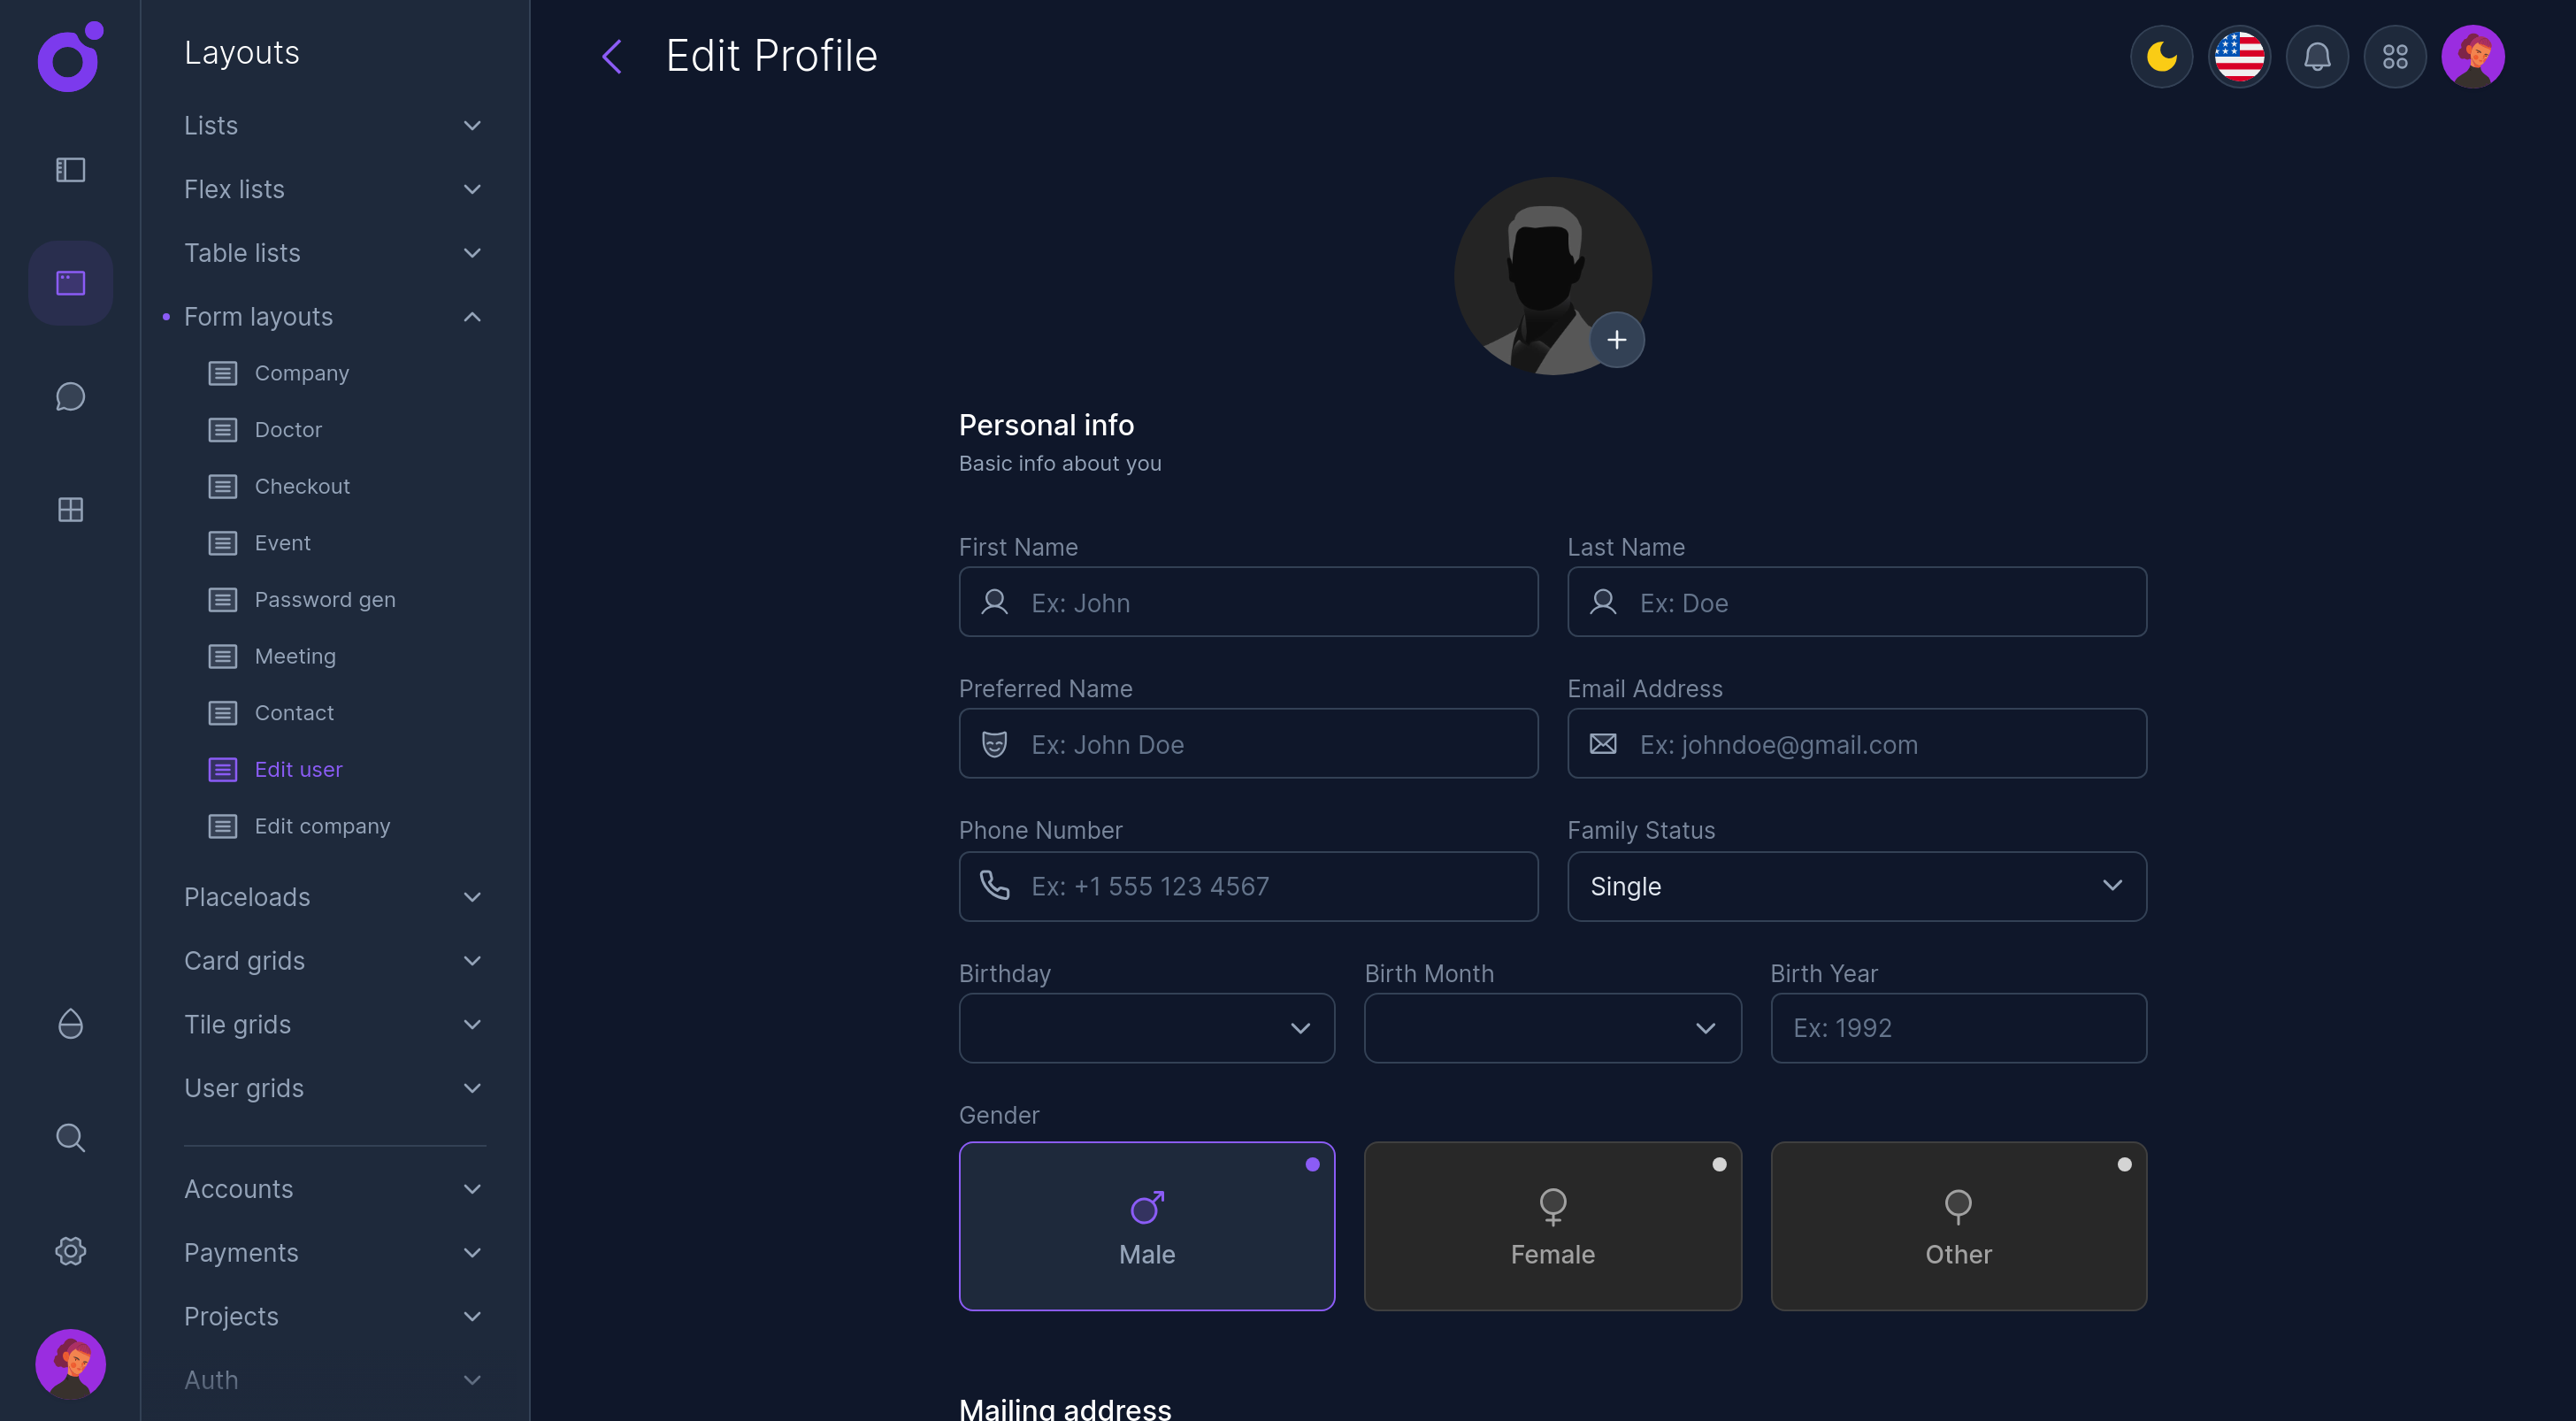Select the grid dashboard icon in sidebar

(x=70, y=510)
